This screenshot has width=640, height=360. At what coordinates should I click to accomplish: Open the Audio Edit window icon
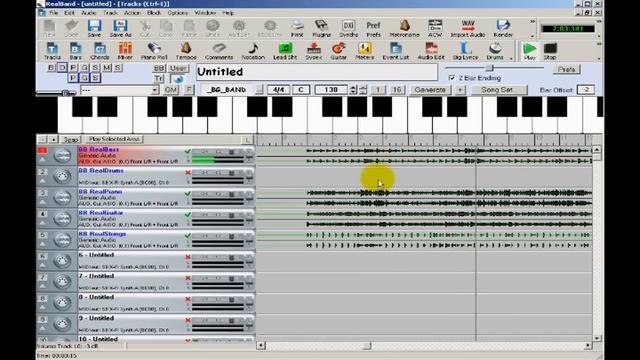(x=431, y=51)
